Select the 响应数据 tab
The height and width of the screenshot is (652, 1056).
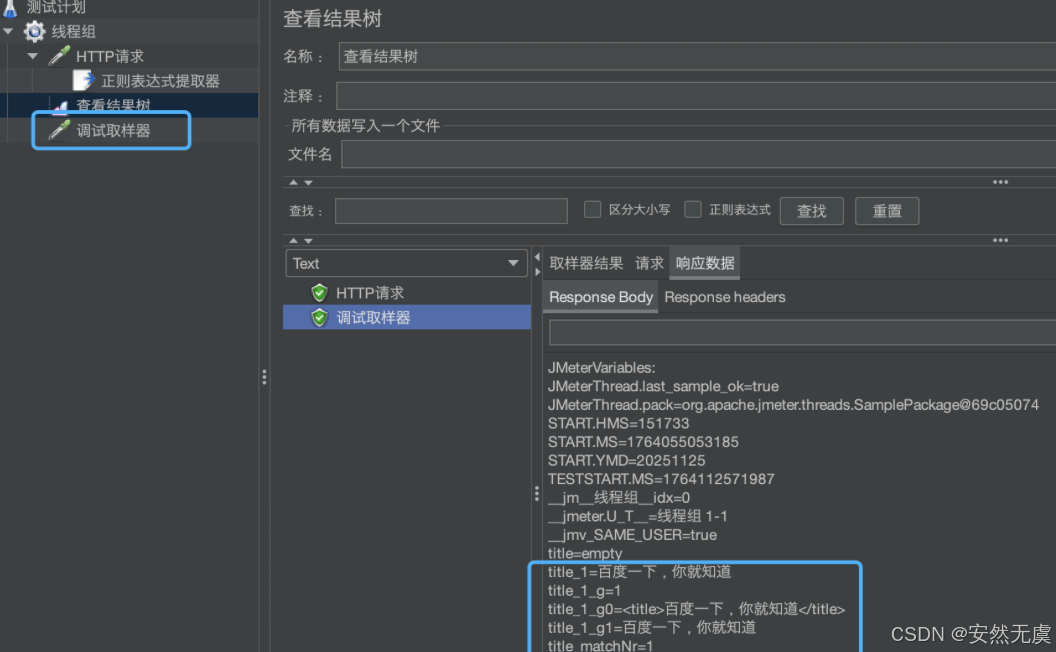(704, 263)
